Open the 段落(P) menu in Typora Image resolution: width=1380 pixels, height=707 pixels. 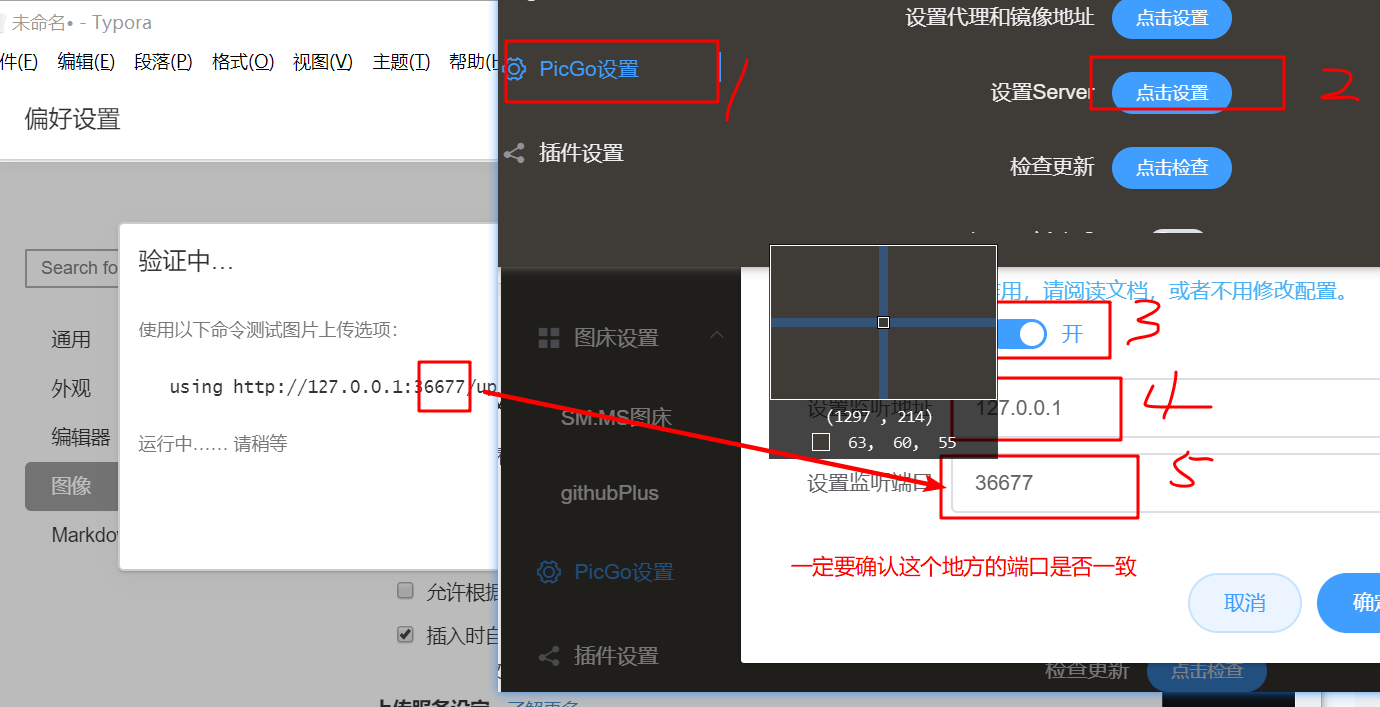[163, 62]
